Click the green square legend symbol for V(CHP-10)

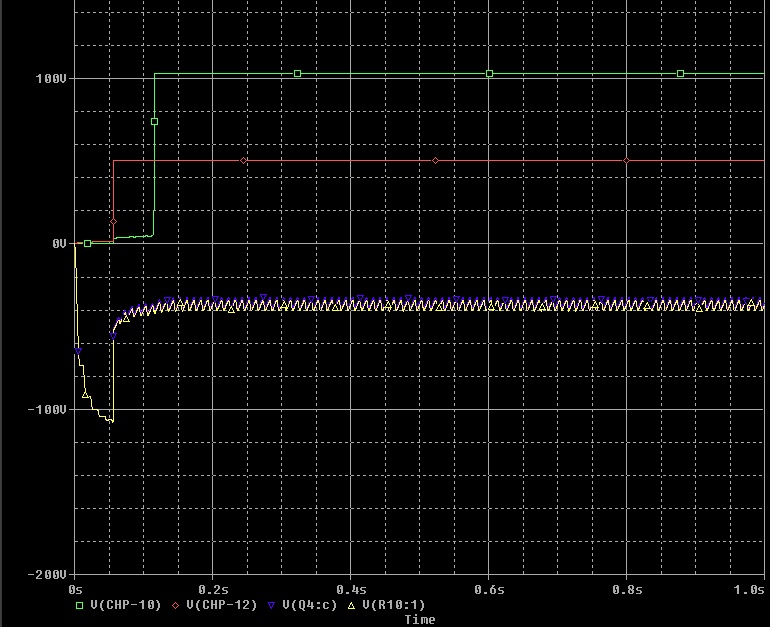tap(79, 605)
